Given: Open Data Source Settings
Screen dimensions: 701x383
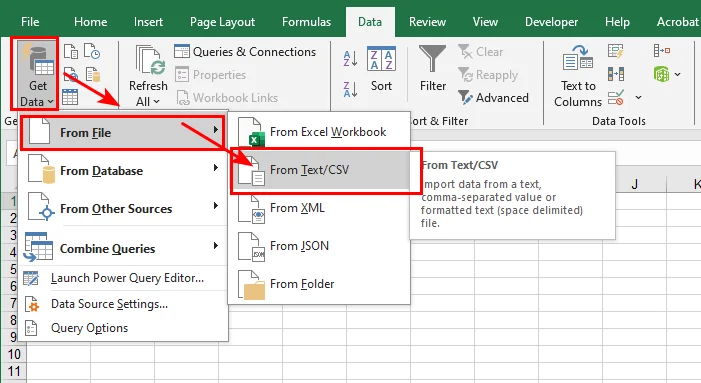Looking at the screenshot, I should (x=123, y=304).
